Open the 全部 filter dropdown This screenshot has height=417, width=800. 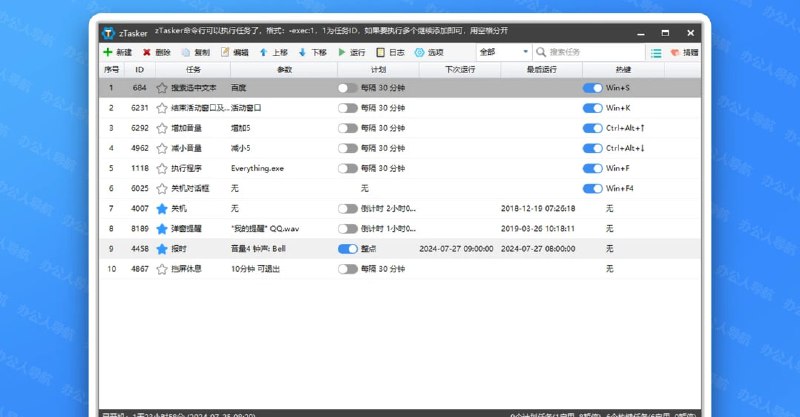[x=503, y=52]
